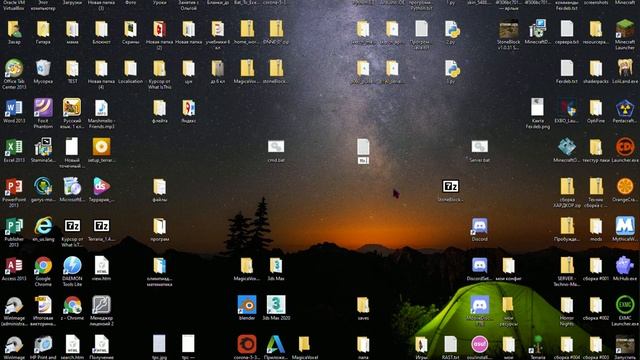Select the McHub.exe icon
Image resolution: width=640 pixels, height=360 pixels.
tap(625, 266)
